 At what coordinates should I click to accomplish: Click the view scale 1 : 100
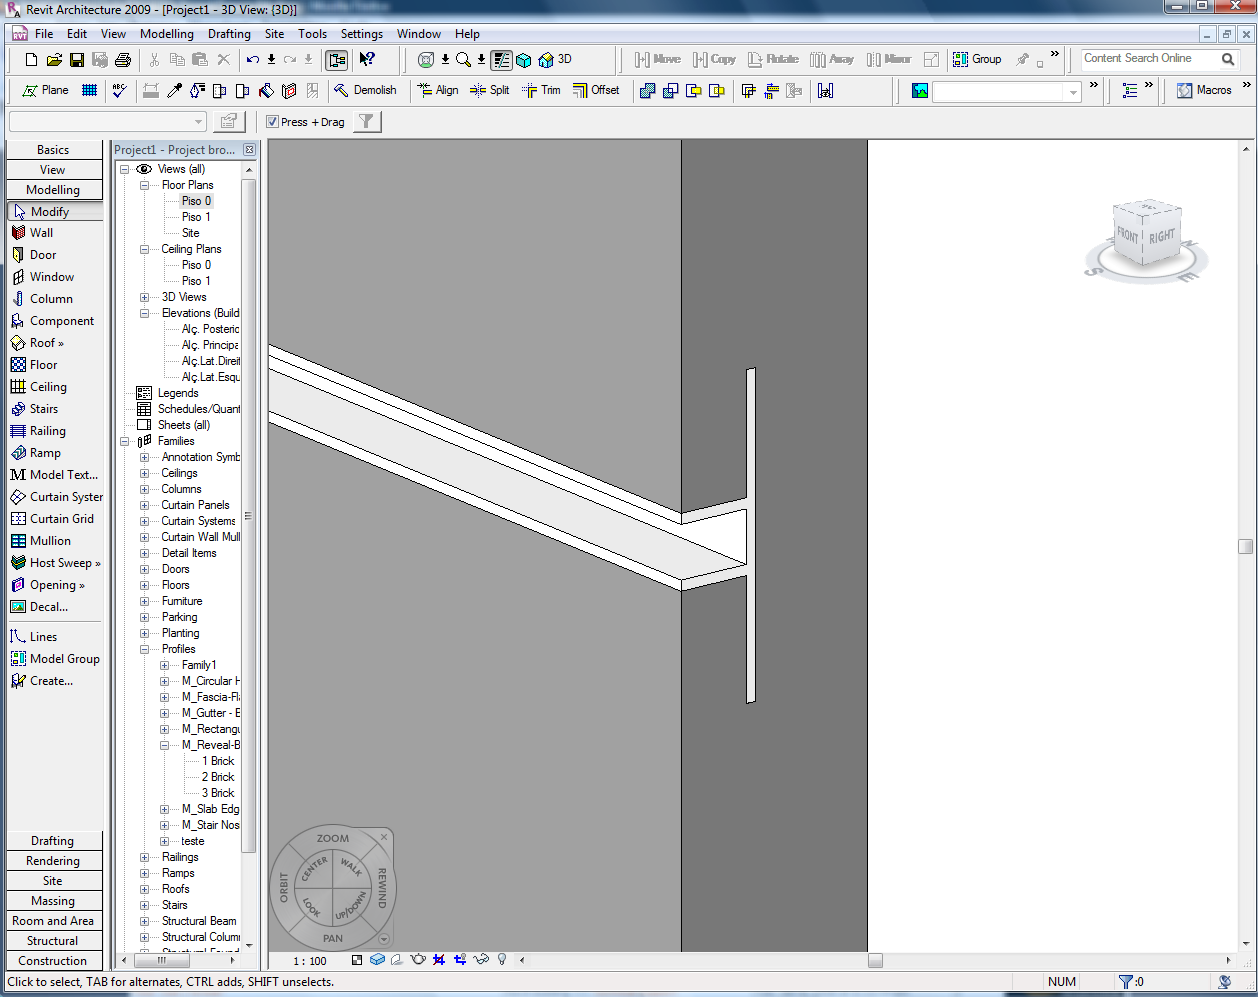(310, 961)
